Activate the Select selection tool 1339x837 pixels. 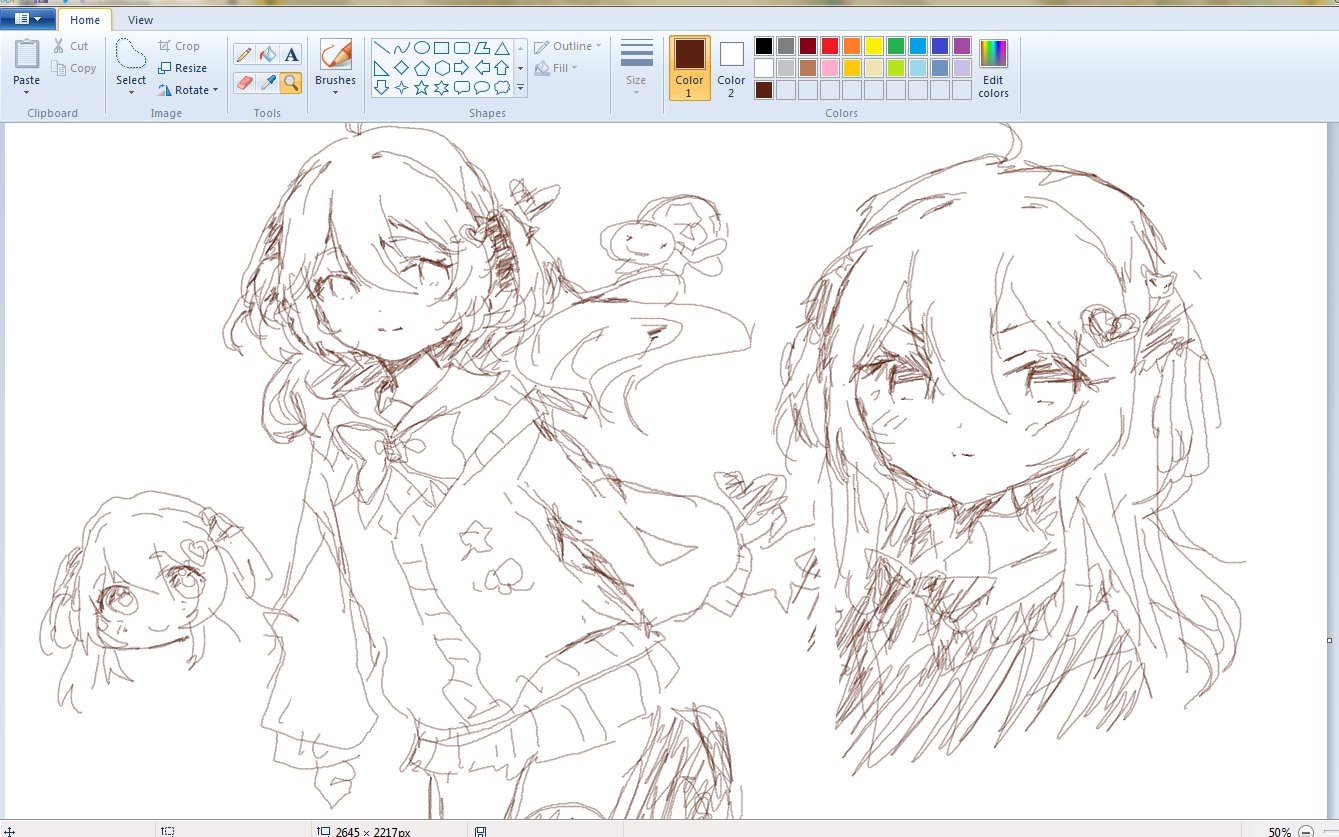coord(131,56)
